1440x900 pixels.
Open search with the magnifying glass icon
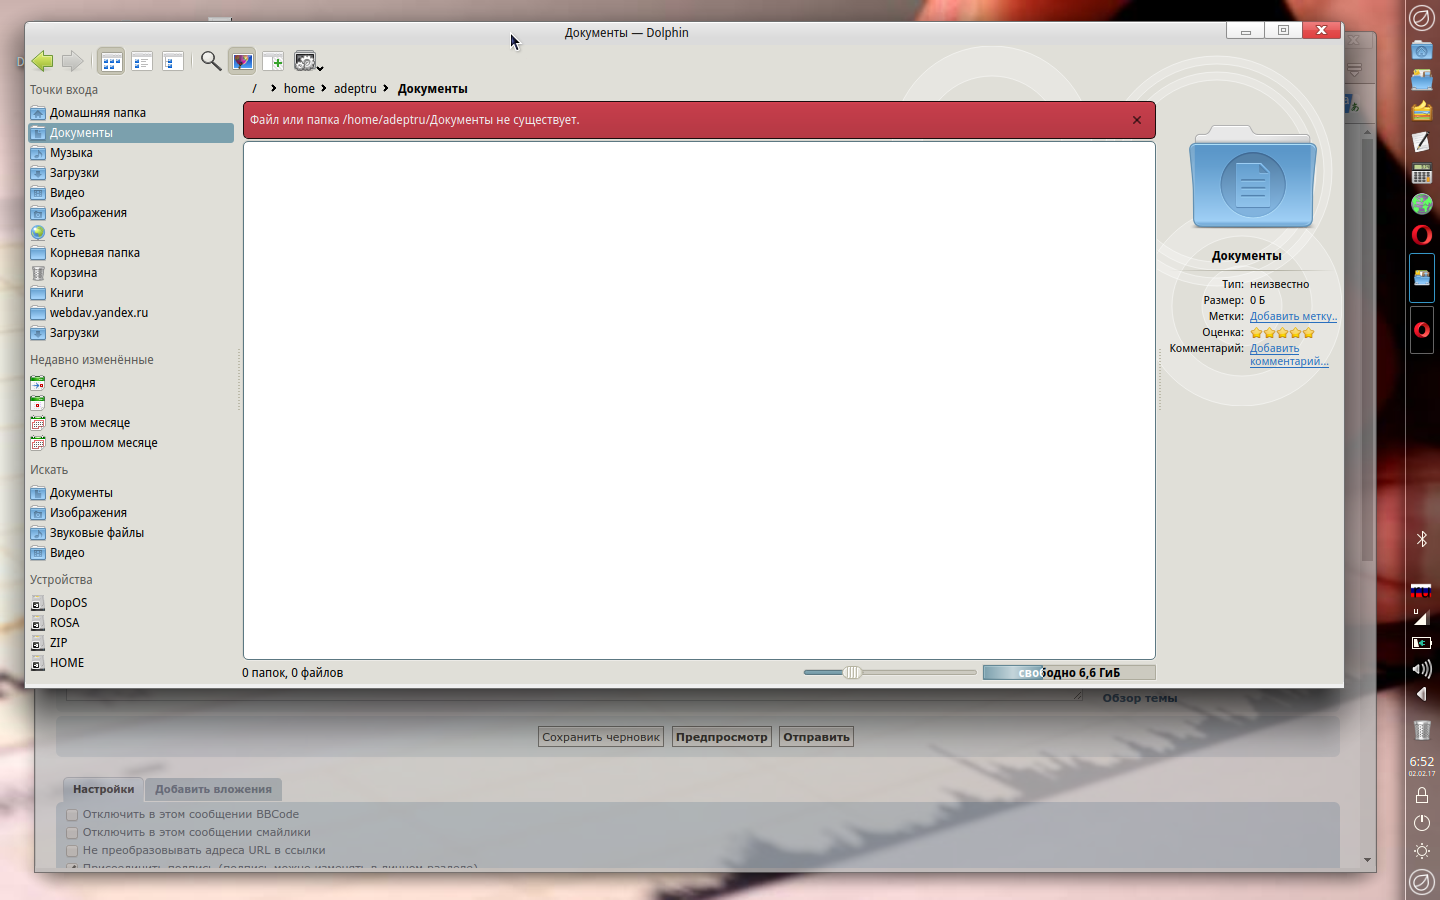211,61
